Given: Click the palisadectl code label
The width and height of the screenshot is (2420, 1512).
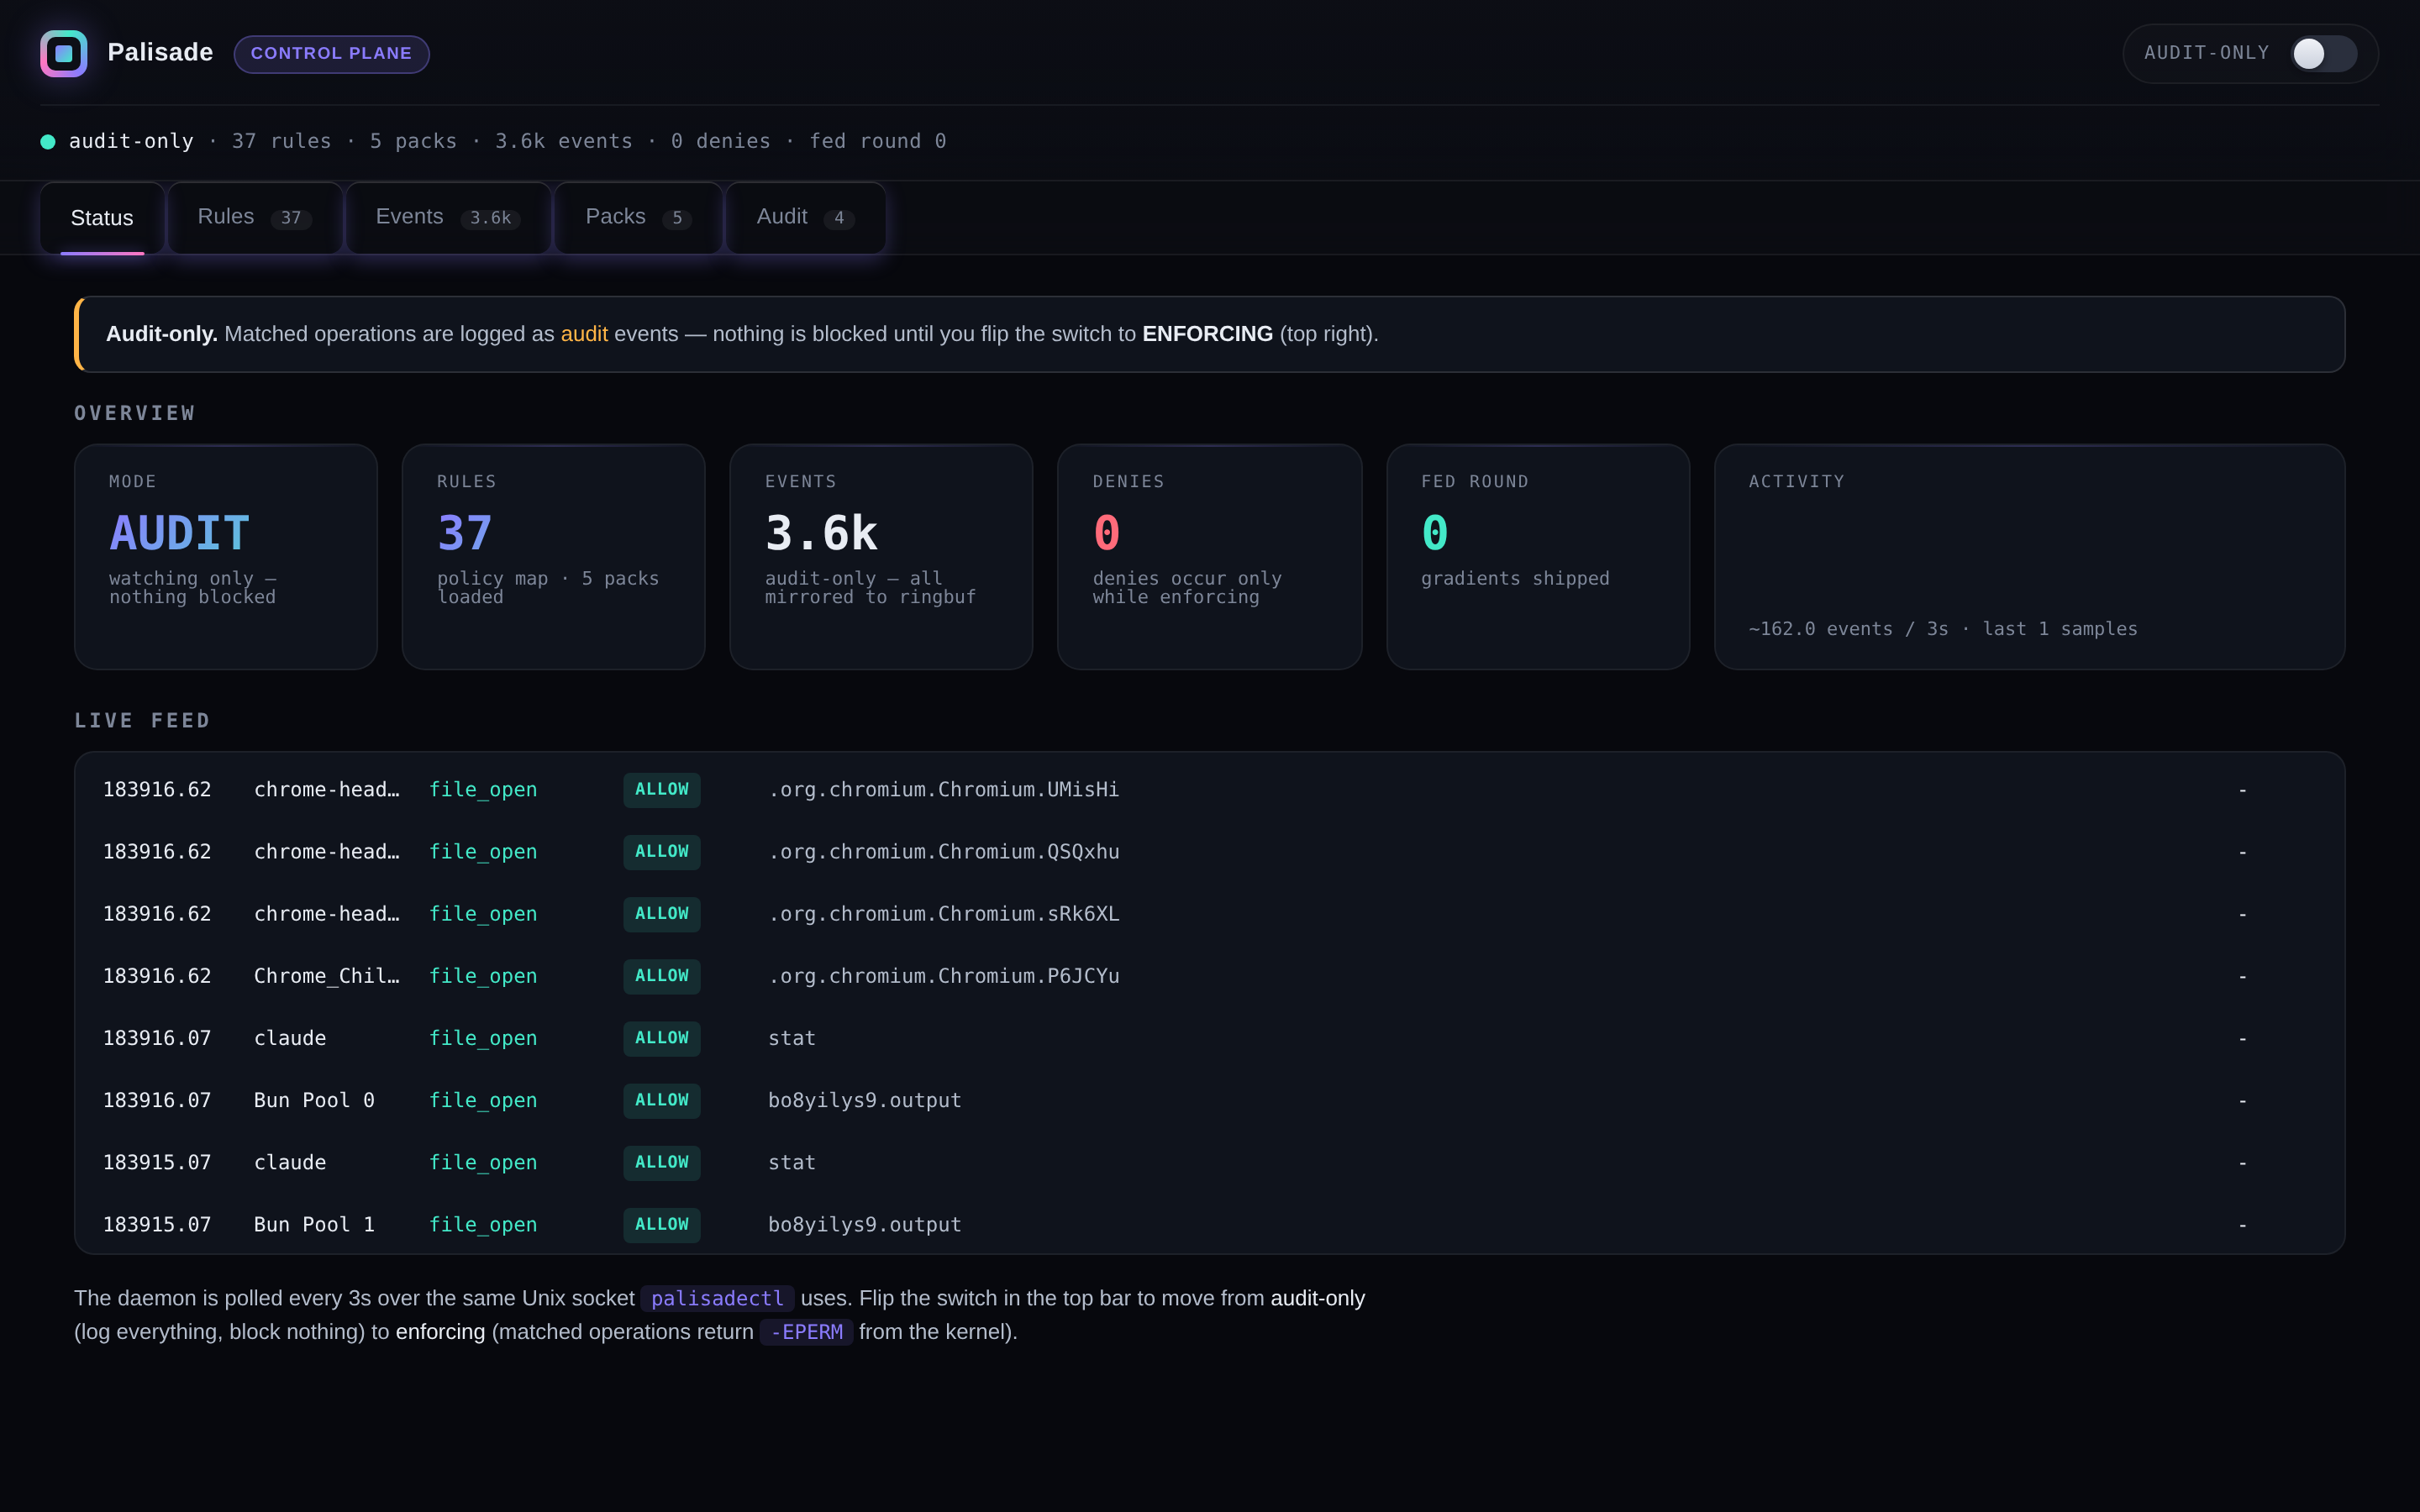Looking at the screenshot, I should coord(717,1298).
